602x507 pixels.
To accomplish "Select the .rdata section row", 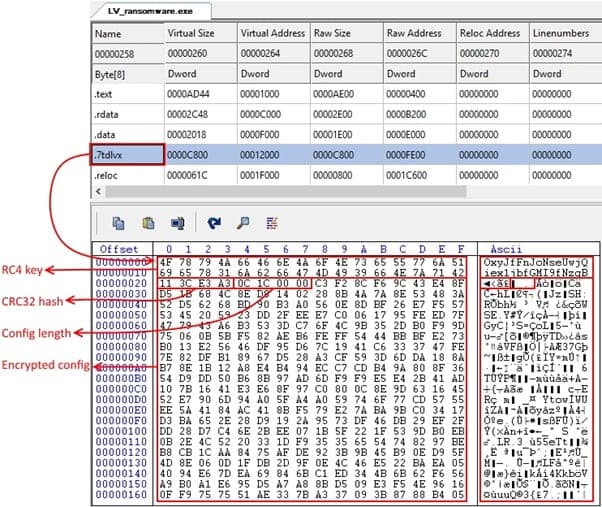I will [x=347, y=114].
